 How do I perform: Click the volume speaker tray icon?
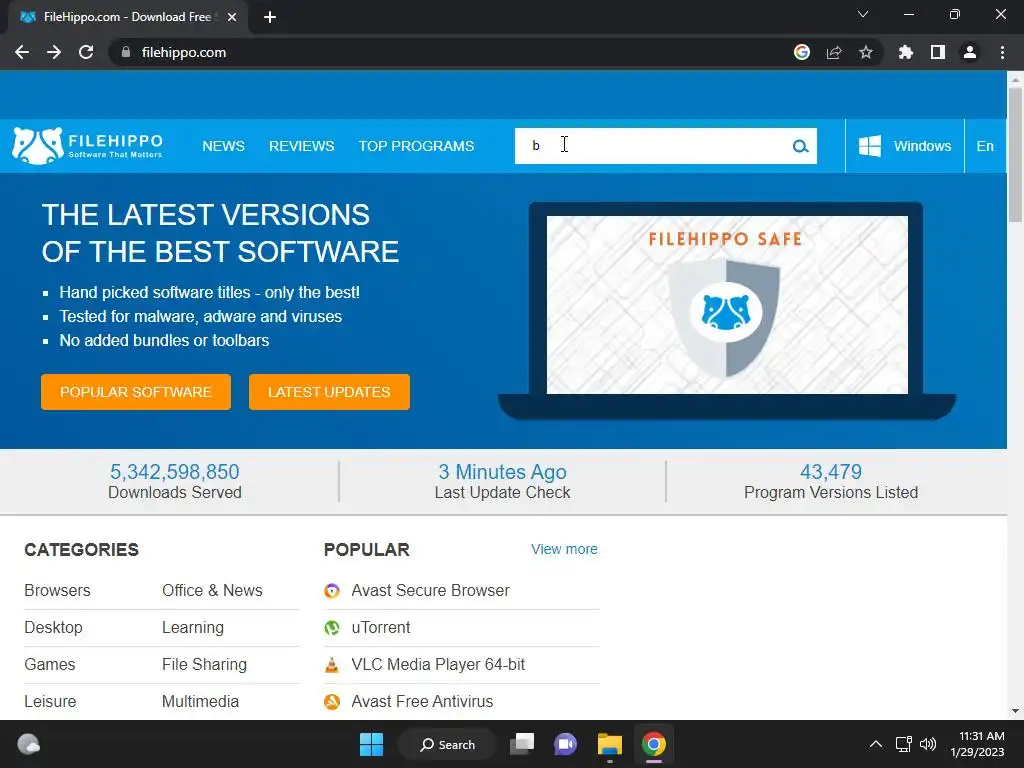pyautogui.click(x=928, y=744)
